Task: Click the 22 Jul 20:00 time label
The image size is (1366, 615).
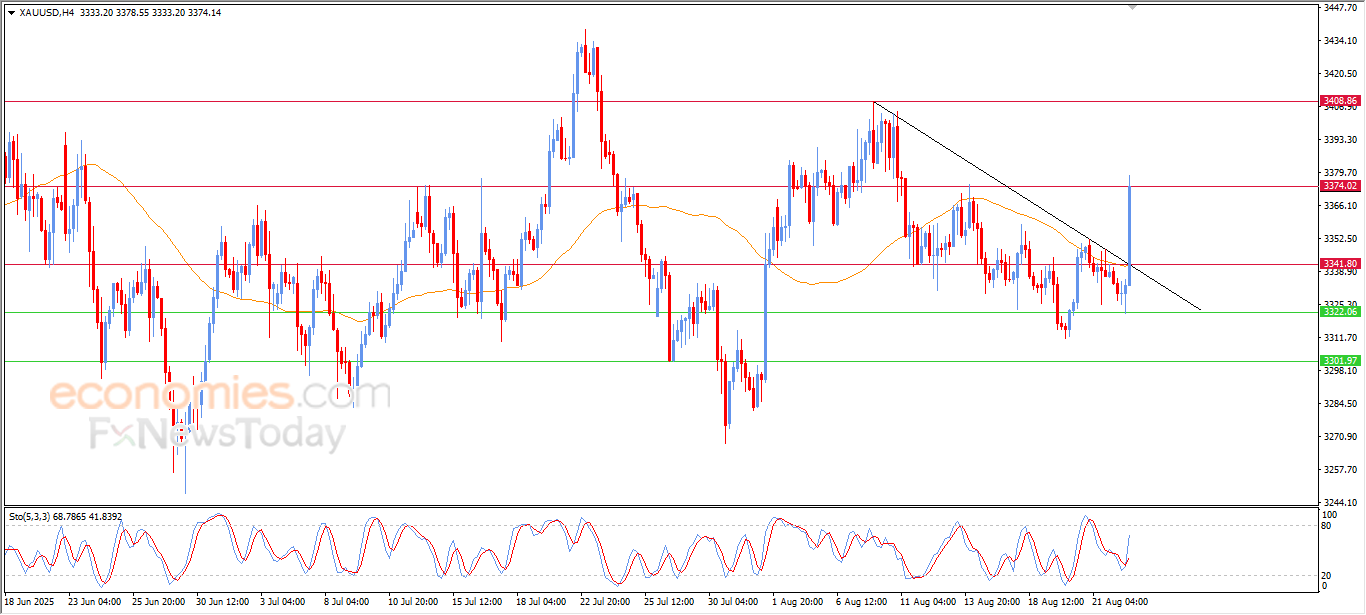Action: [607, 603]
